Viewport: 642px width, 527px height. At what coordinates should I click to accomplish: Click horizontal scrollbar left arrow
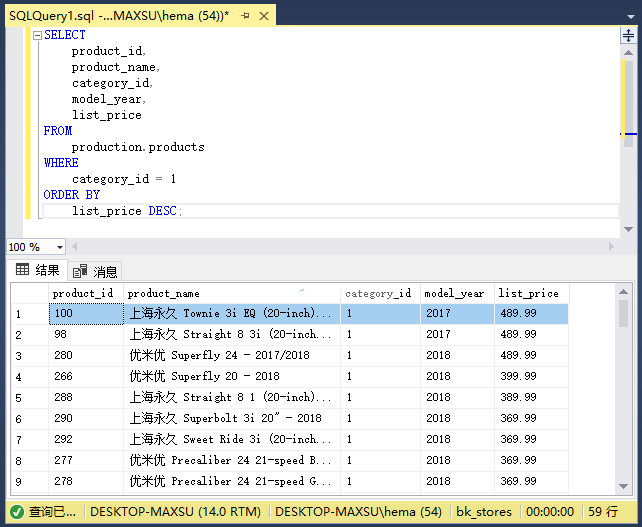pyautogui.click(x=75, y=247)
